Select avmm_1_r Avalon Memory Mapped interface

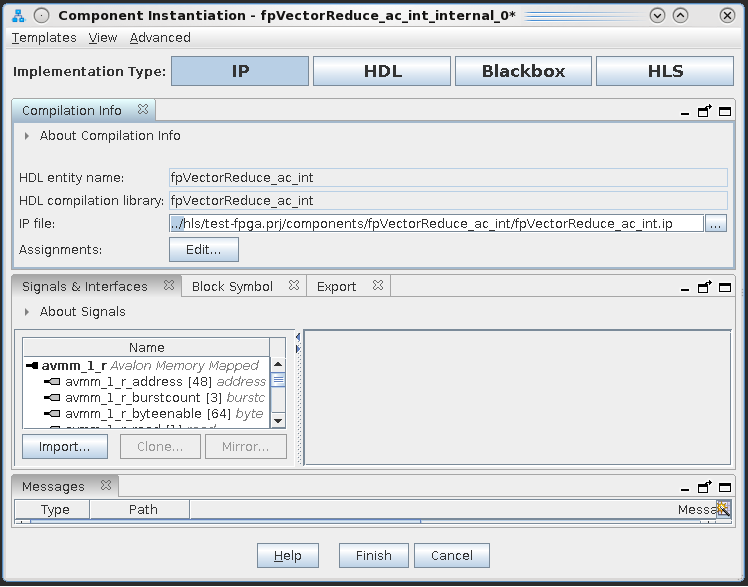(x=146, y=366)
